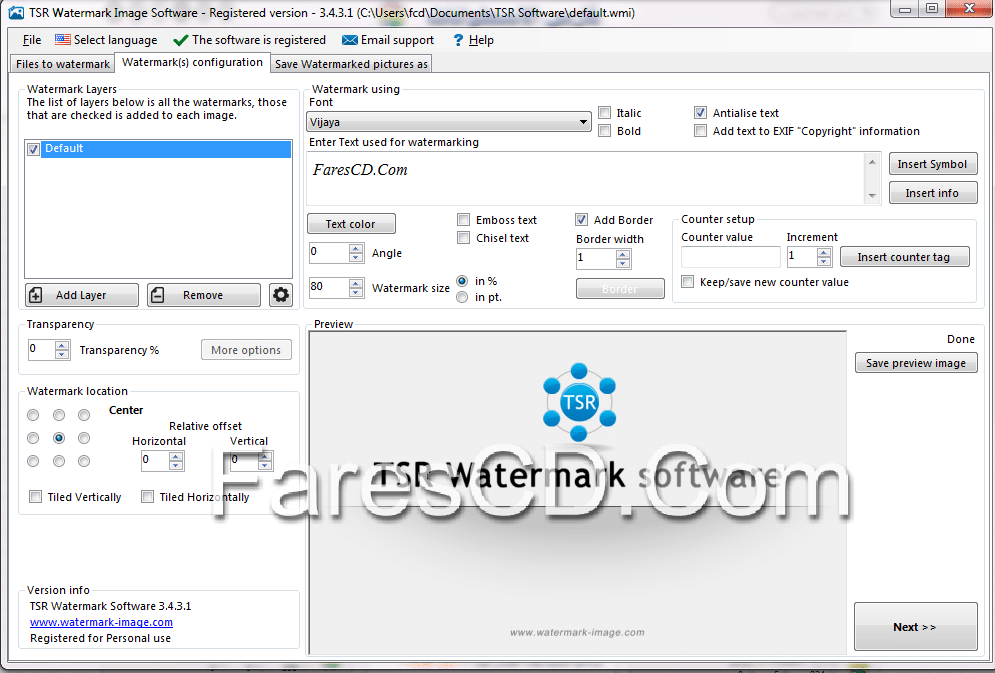This screenshot has height=673, width=995.
Task: Increase counter Increment with up arrow
Action: [824, 252]
